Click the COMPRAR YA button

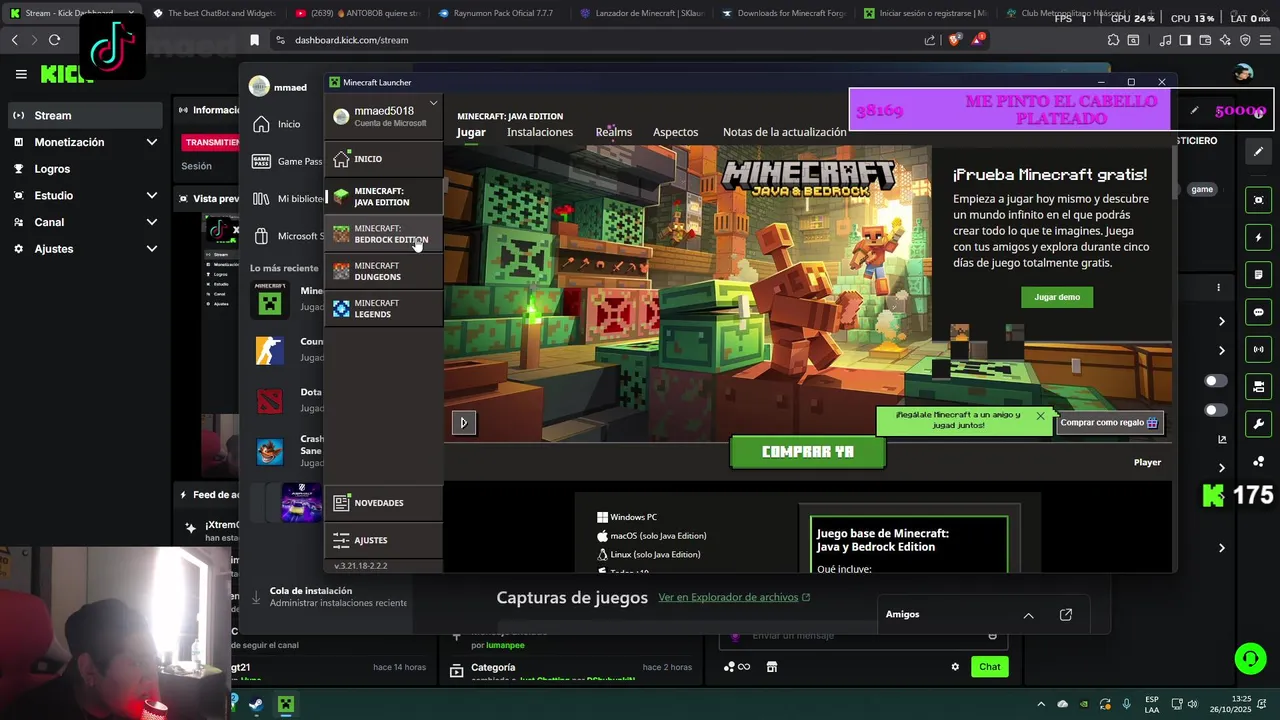click(x=807, y=452)
